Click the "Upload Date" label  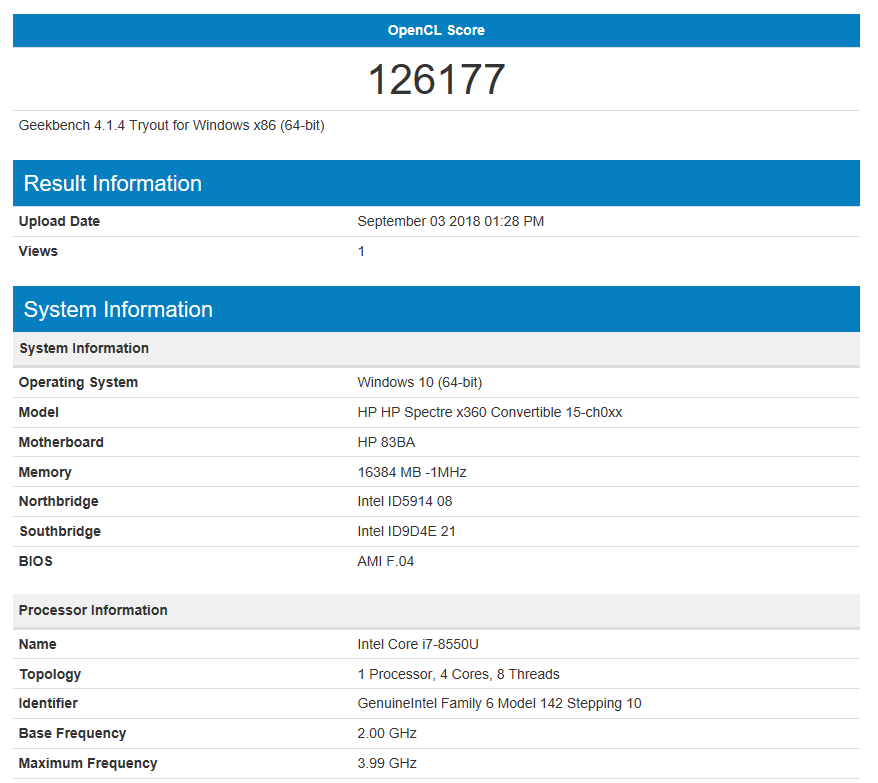click(x=59, y=221)
